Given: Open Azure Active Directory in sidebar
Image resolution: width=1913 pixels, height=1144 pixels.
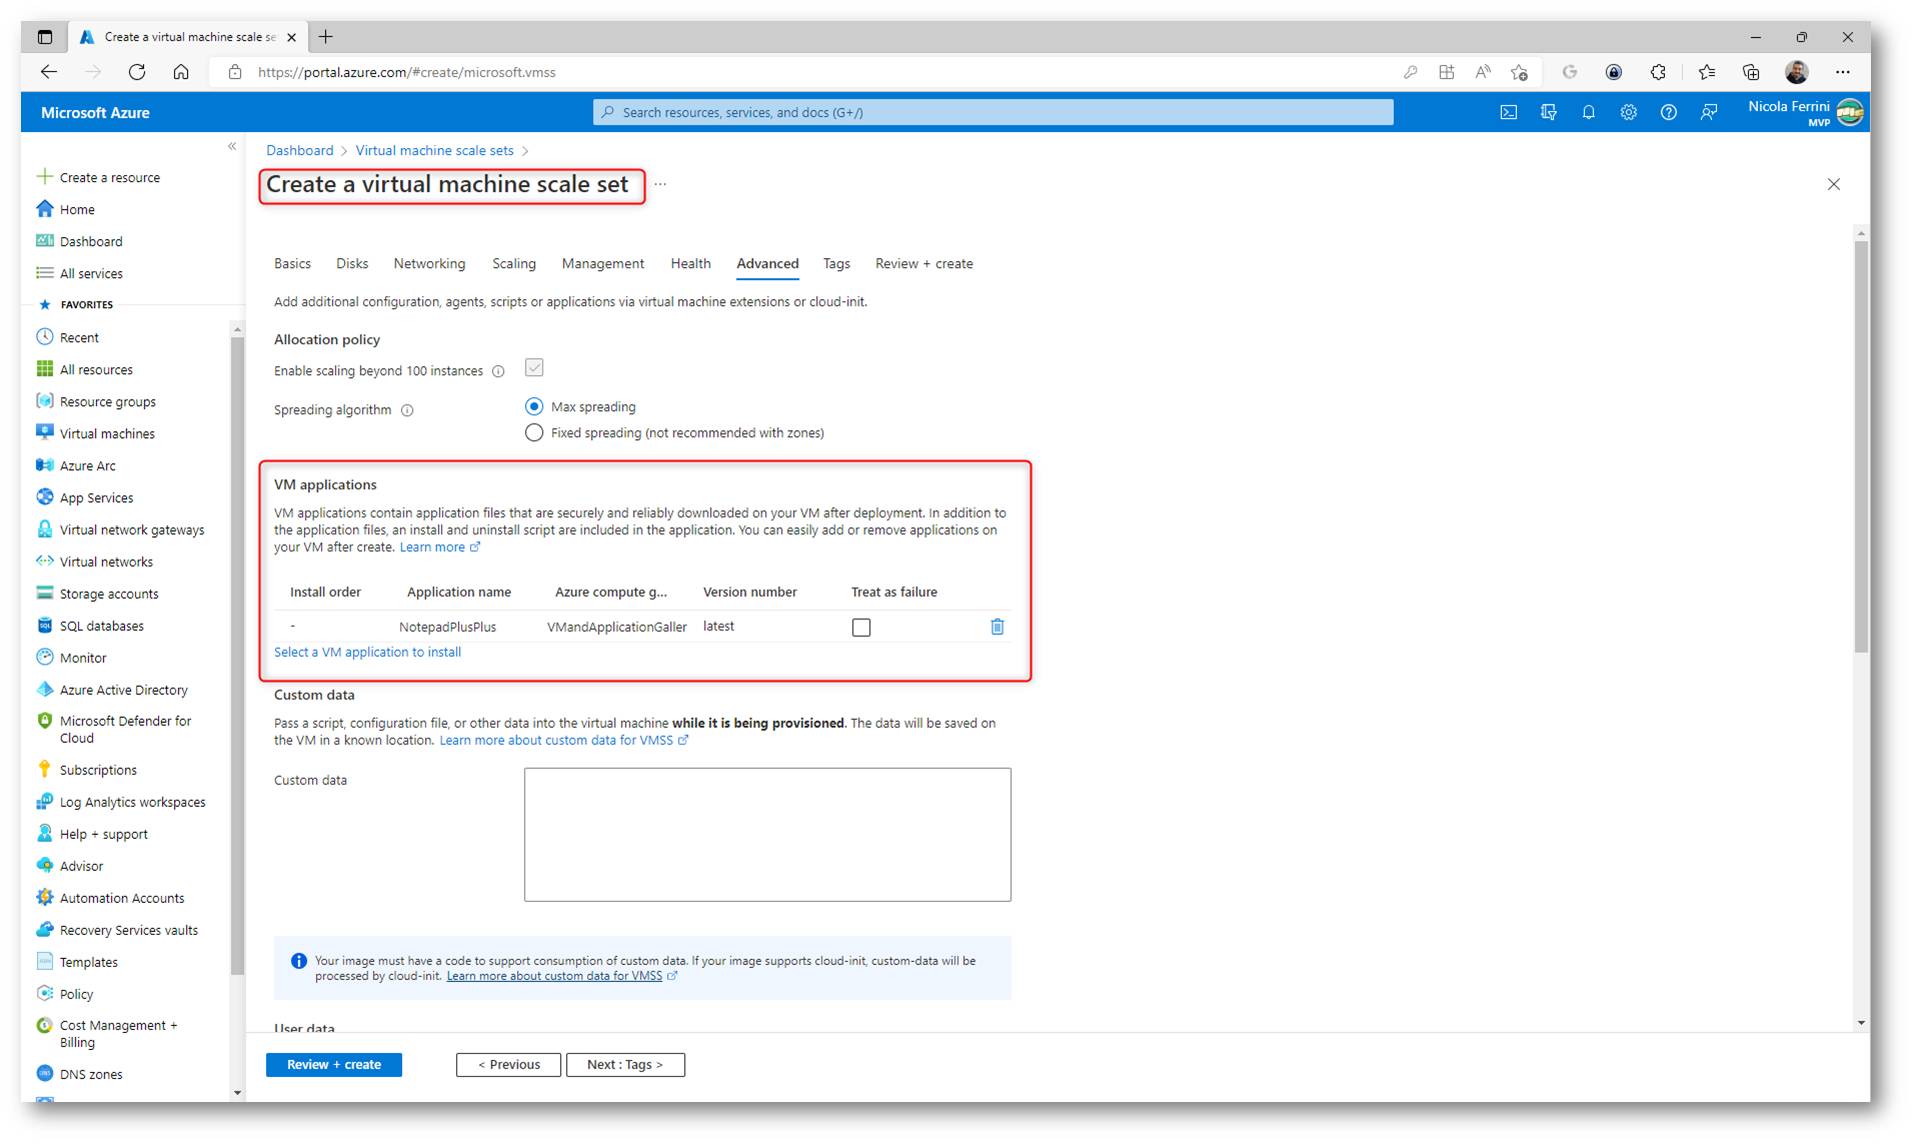Looking at the screenshot, I should [123, 690].
